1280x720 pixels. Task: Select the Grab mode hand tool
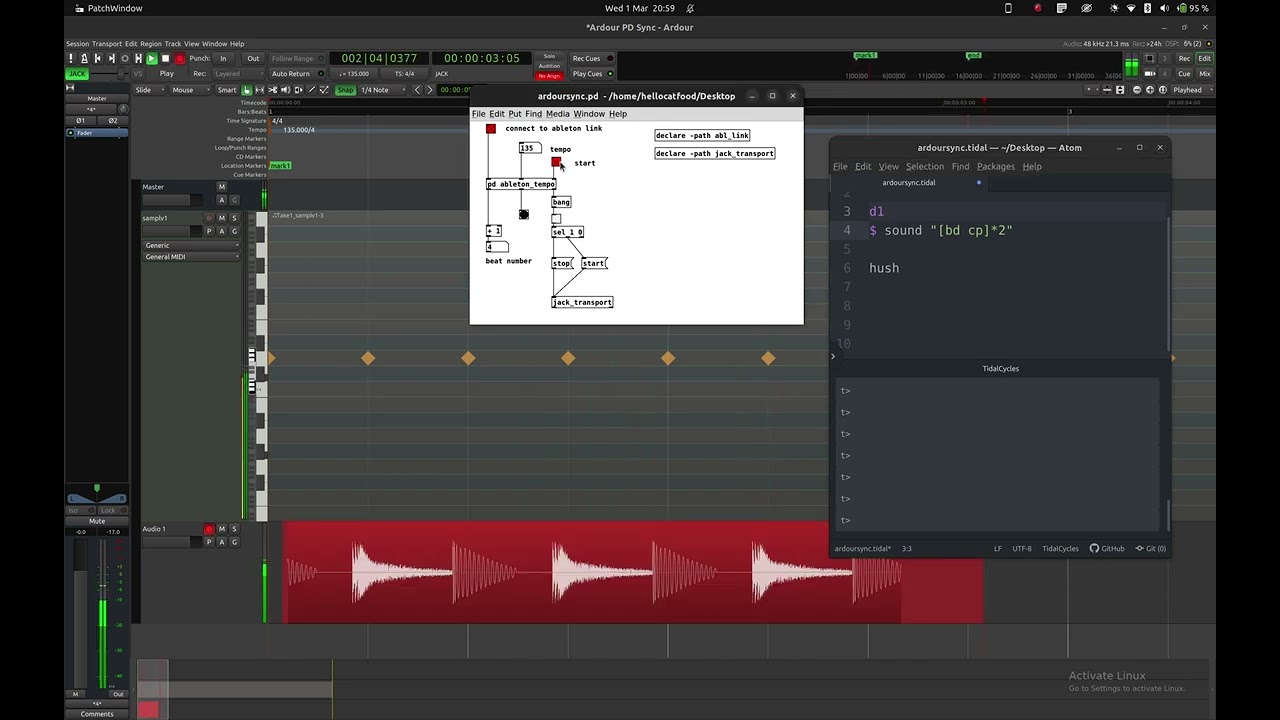pyautogui.click(x=247, y=90)
